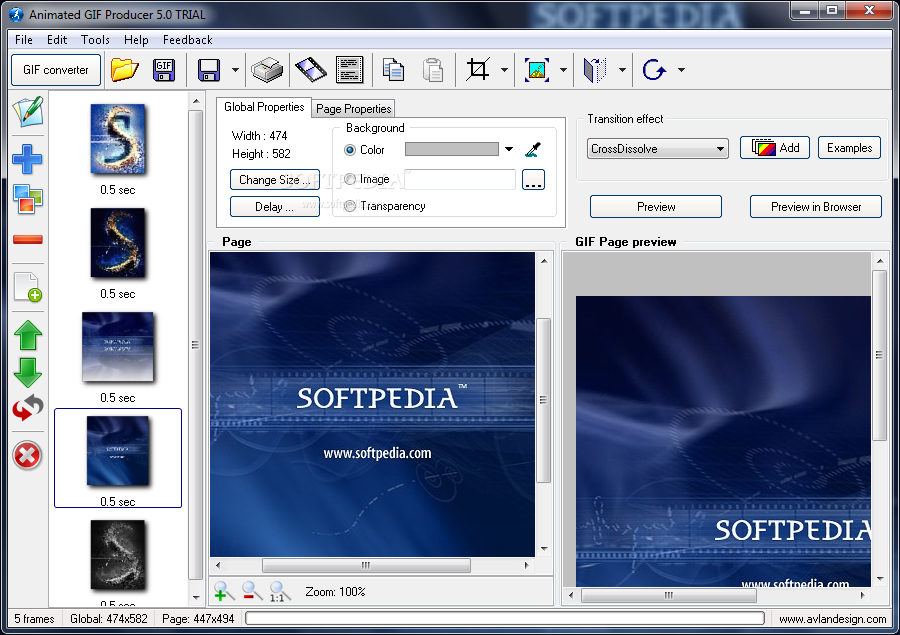Expand the flip options dropdown arrow
Viewport: 900px width, 635px height.
point(622,70)
